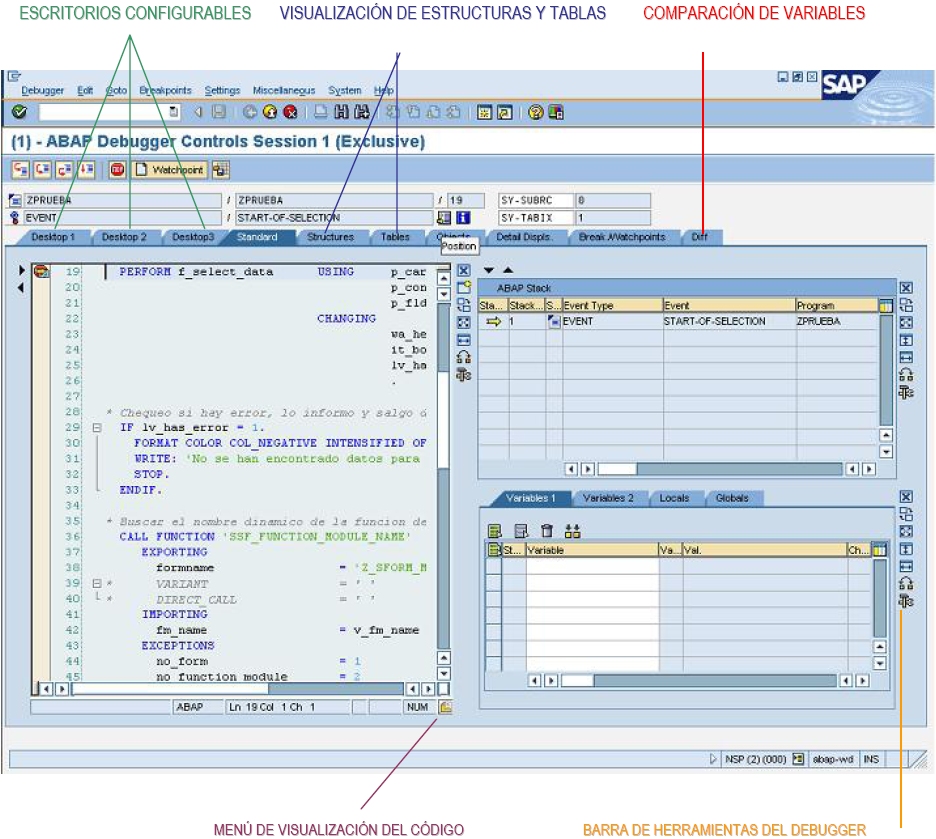Collapse the comment block at code line 39

coord(97,584)
